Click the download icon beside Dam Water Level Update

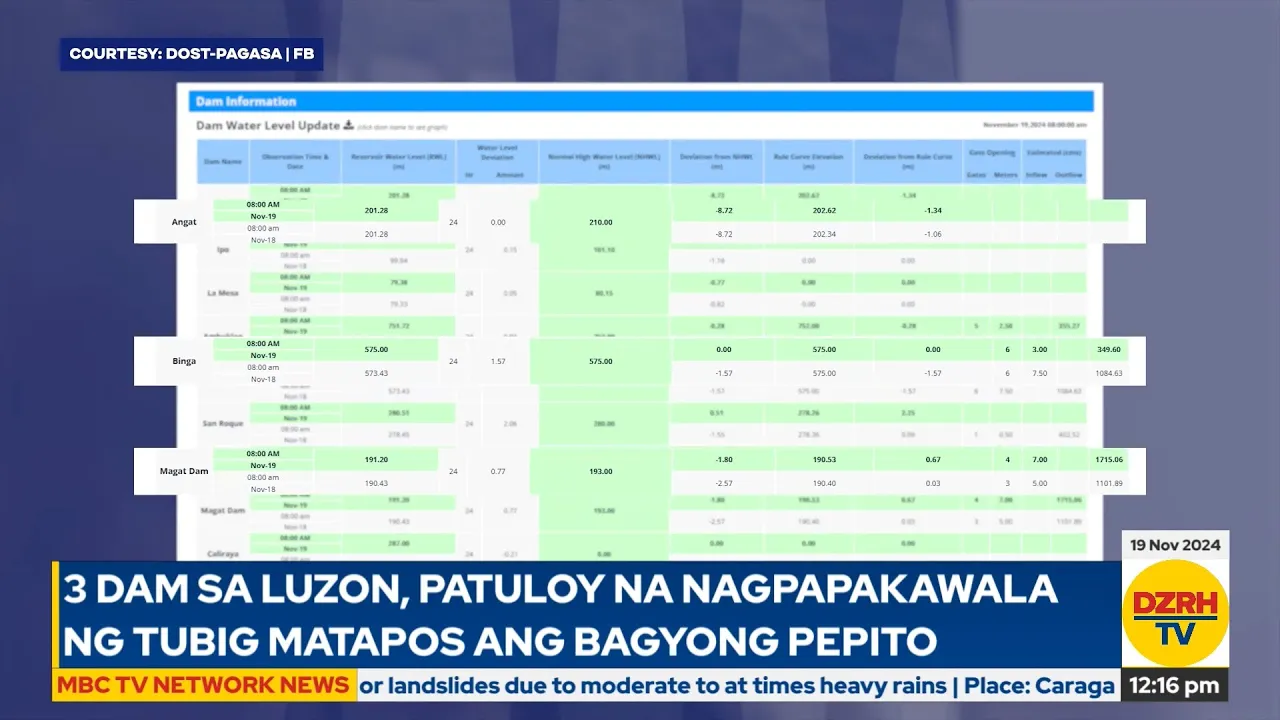348,125
